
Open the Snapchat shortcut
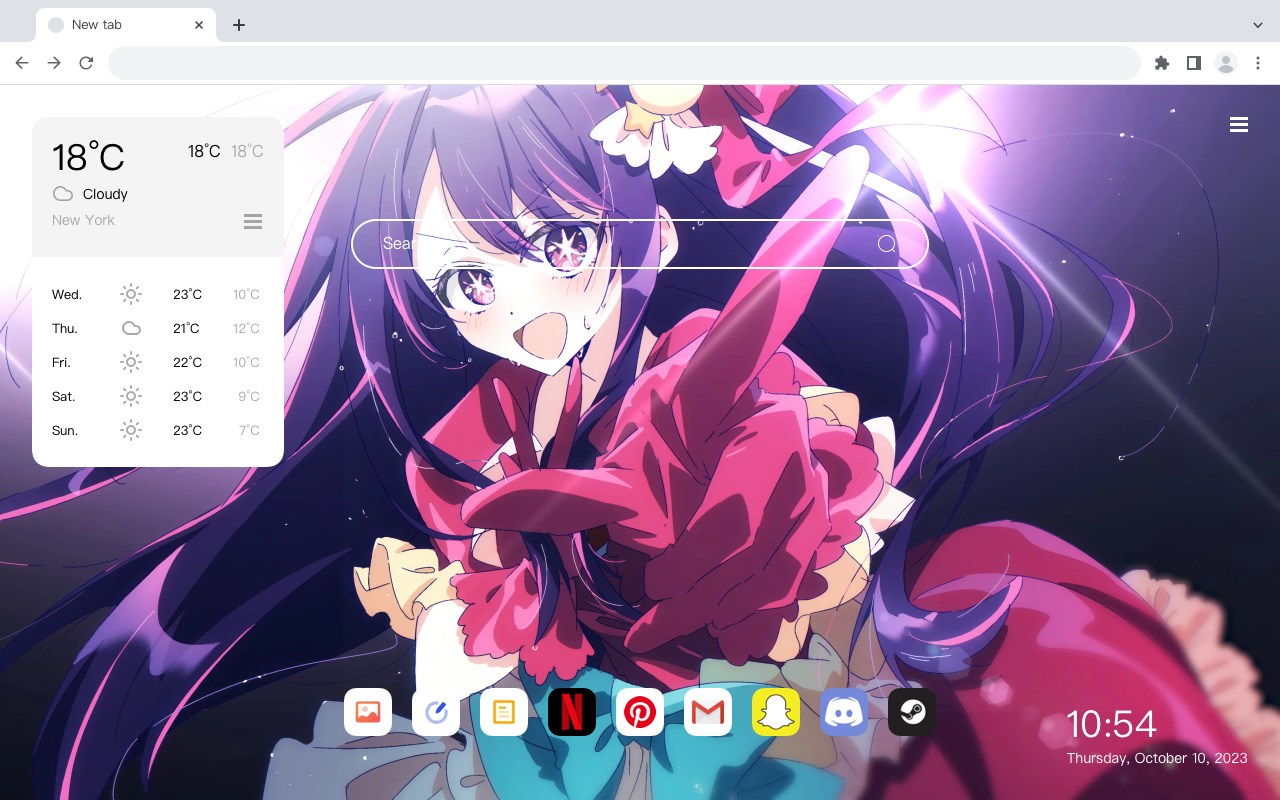click(776, 712)
